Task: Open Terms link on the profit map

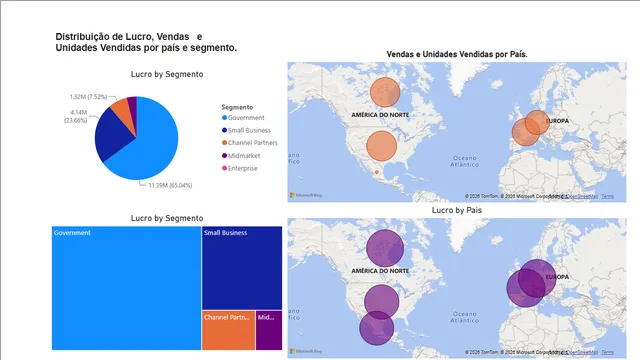Action: click(607, 352)
